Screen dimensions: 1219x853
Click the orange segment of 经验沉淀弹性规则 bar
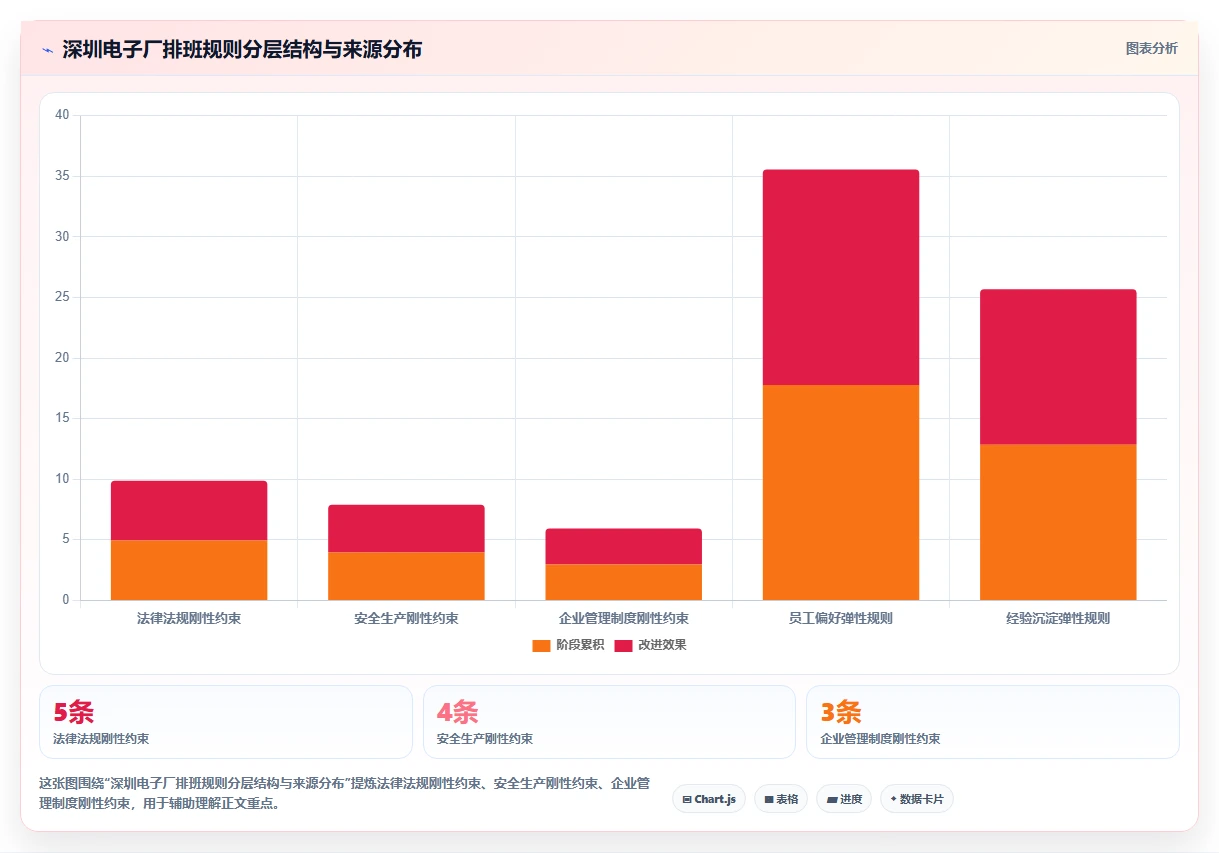[x=1058, y=522]
